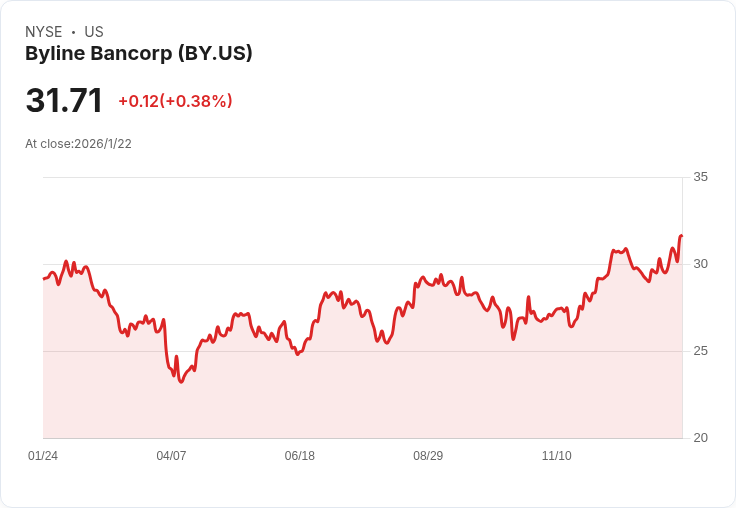This screenshot has height=508, width=736.
Task: Click the At close:2026/1/22 timestamp
Action: click(78, 144)
